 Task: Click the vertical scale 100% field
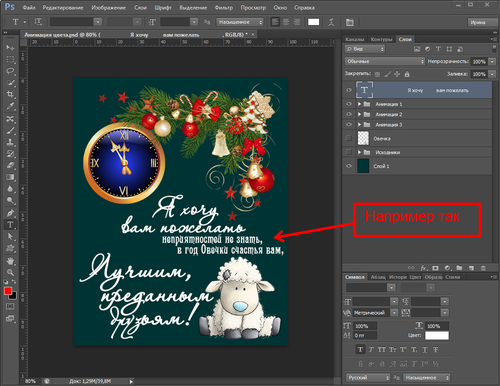364,326
